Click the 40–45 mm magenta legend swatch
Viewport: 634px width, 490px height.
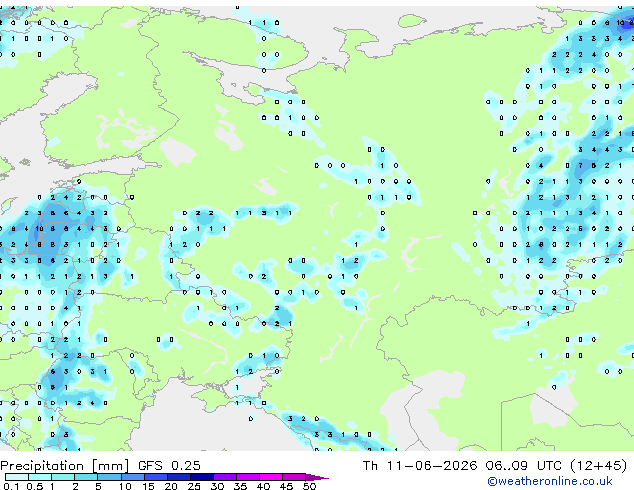coord(271,477)
